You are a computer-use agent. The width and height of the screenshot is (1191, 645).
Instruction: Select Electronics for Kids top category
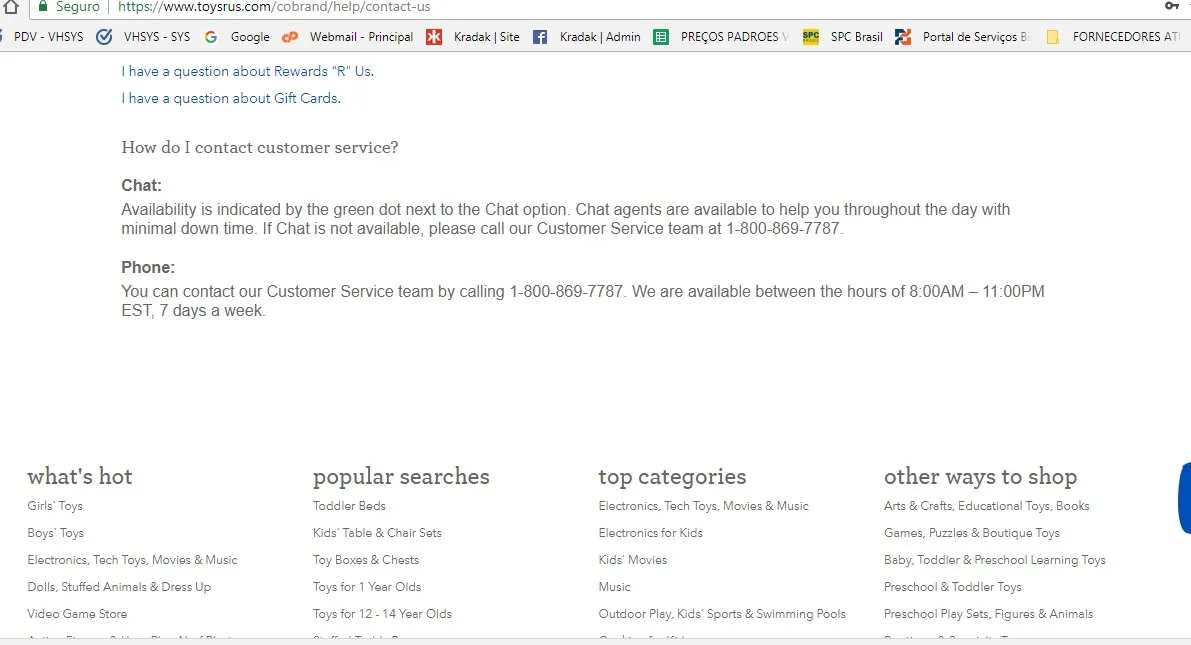coord(650,533)
